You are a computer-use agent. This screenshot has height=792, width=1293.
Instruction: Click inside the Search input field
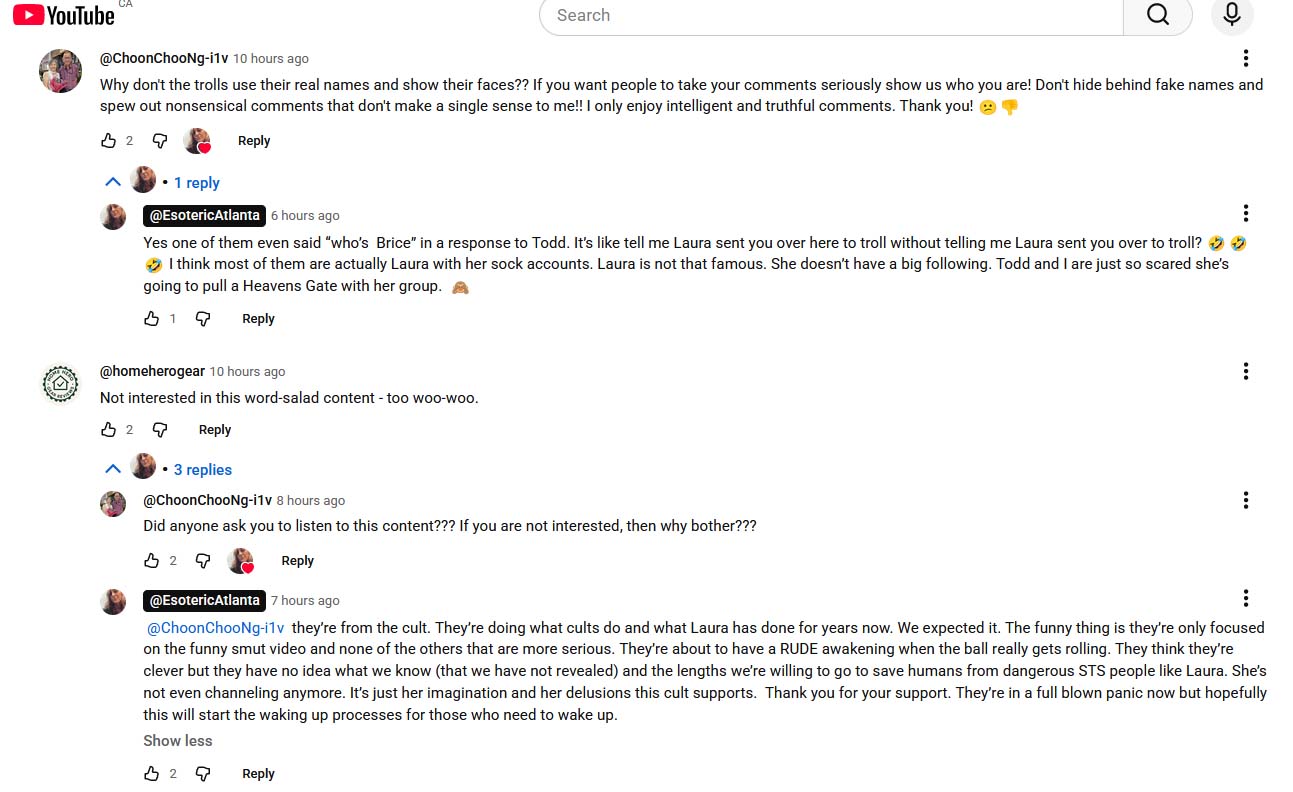click(x=830, y=15)
